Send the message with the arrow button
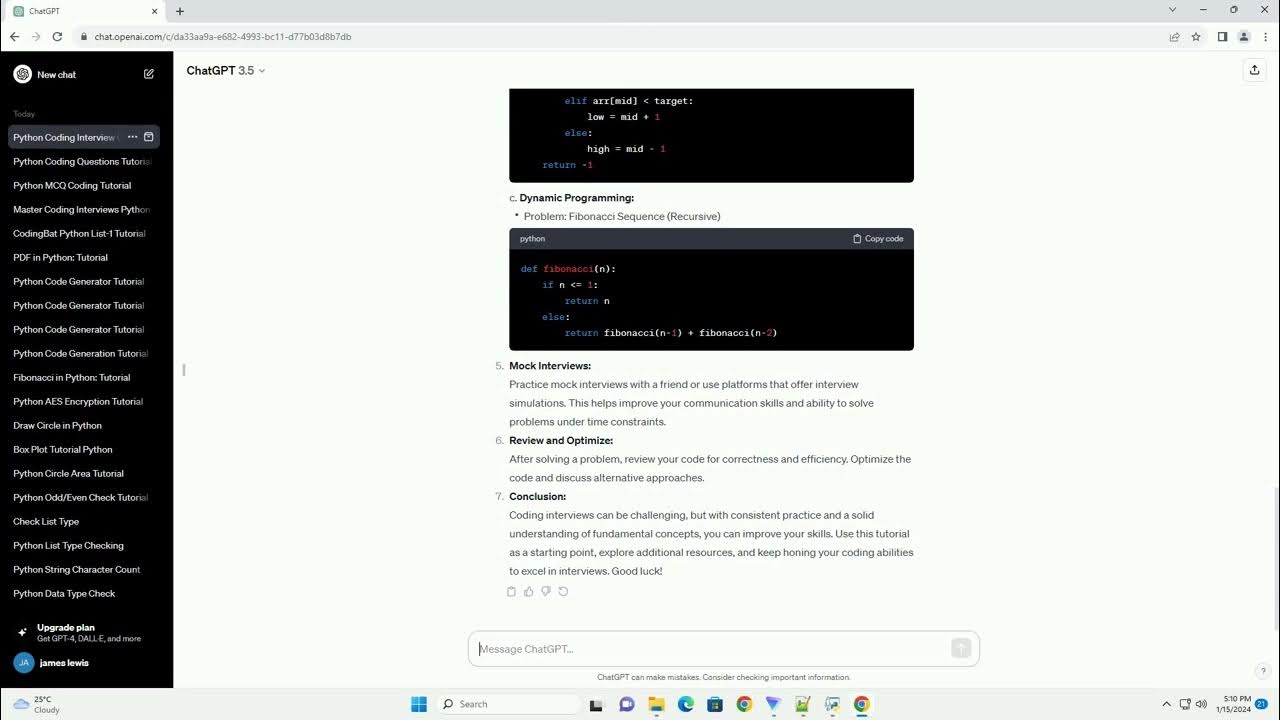The image size is (1280, 720). pyautogui.click(x=961, y=648)
